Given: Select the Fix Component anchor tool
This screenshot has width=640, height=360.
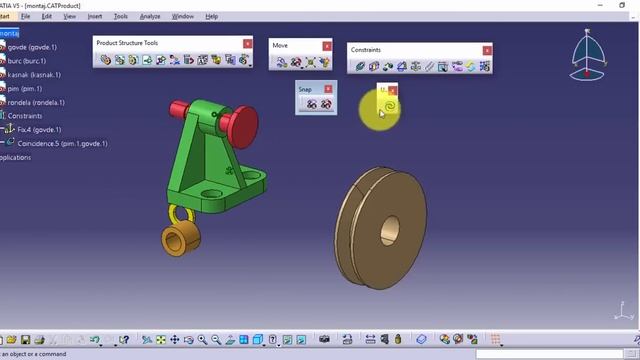Looking at the screenshot, I should [x=415, y=66].
